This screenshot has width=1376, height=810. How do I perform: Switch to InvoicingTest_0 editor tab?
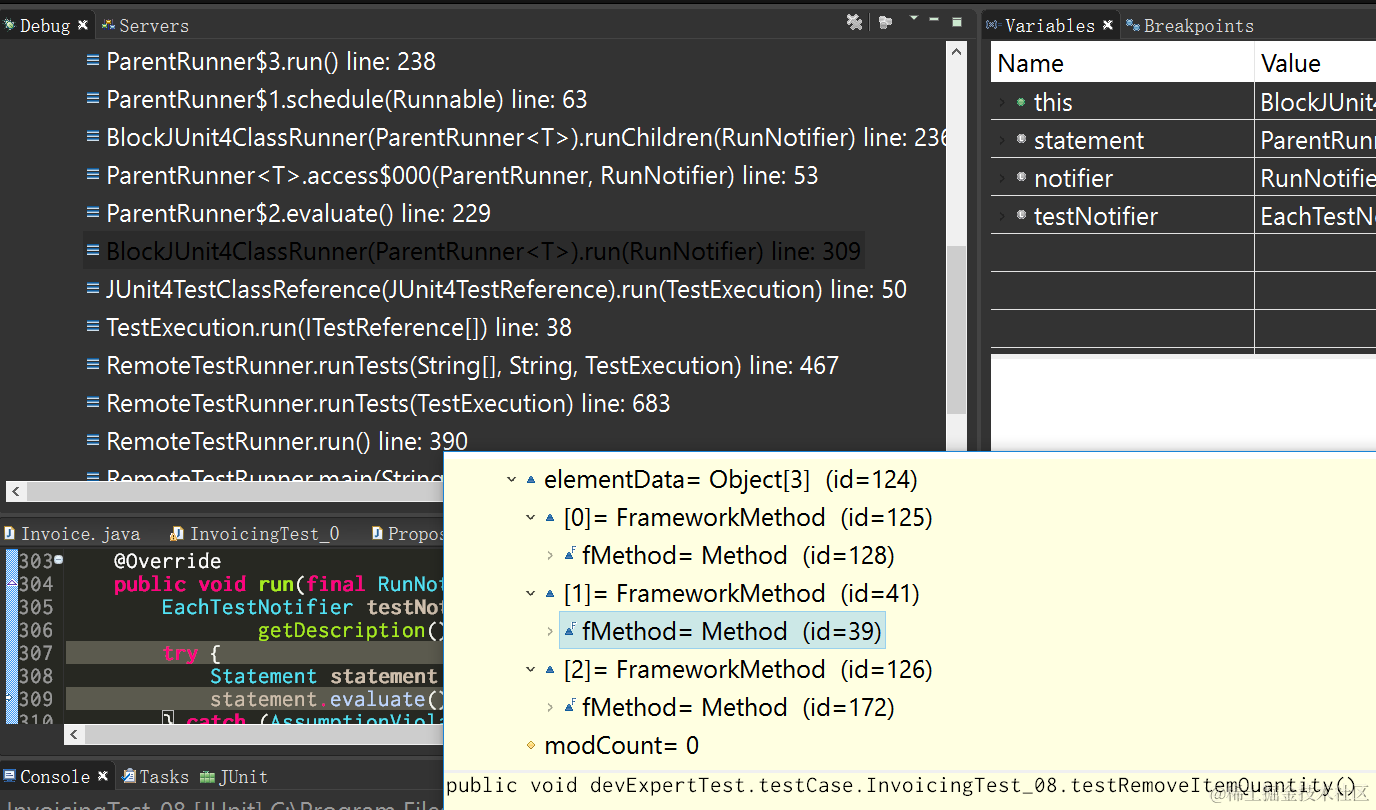pos(255,534)
